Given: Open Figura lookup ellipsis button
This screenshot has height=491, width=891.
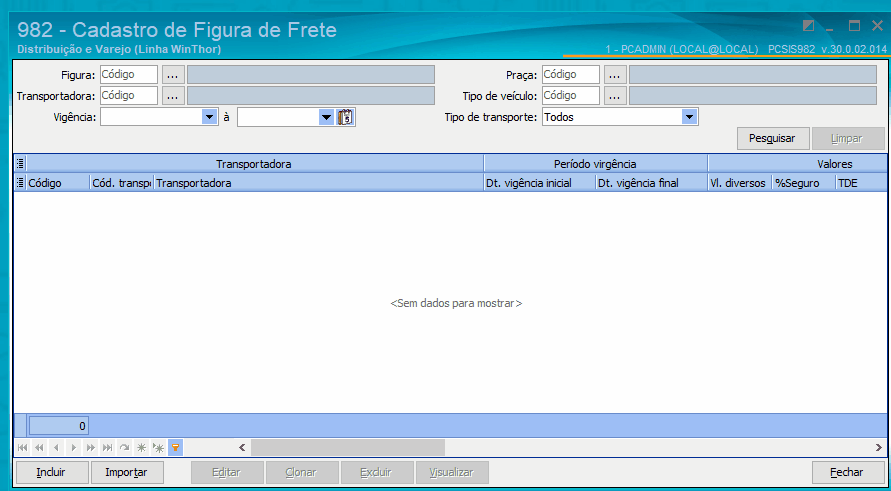Looking at the screenshot, I should click(173, 75).
